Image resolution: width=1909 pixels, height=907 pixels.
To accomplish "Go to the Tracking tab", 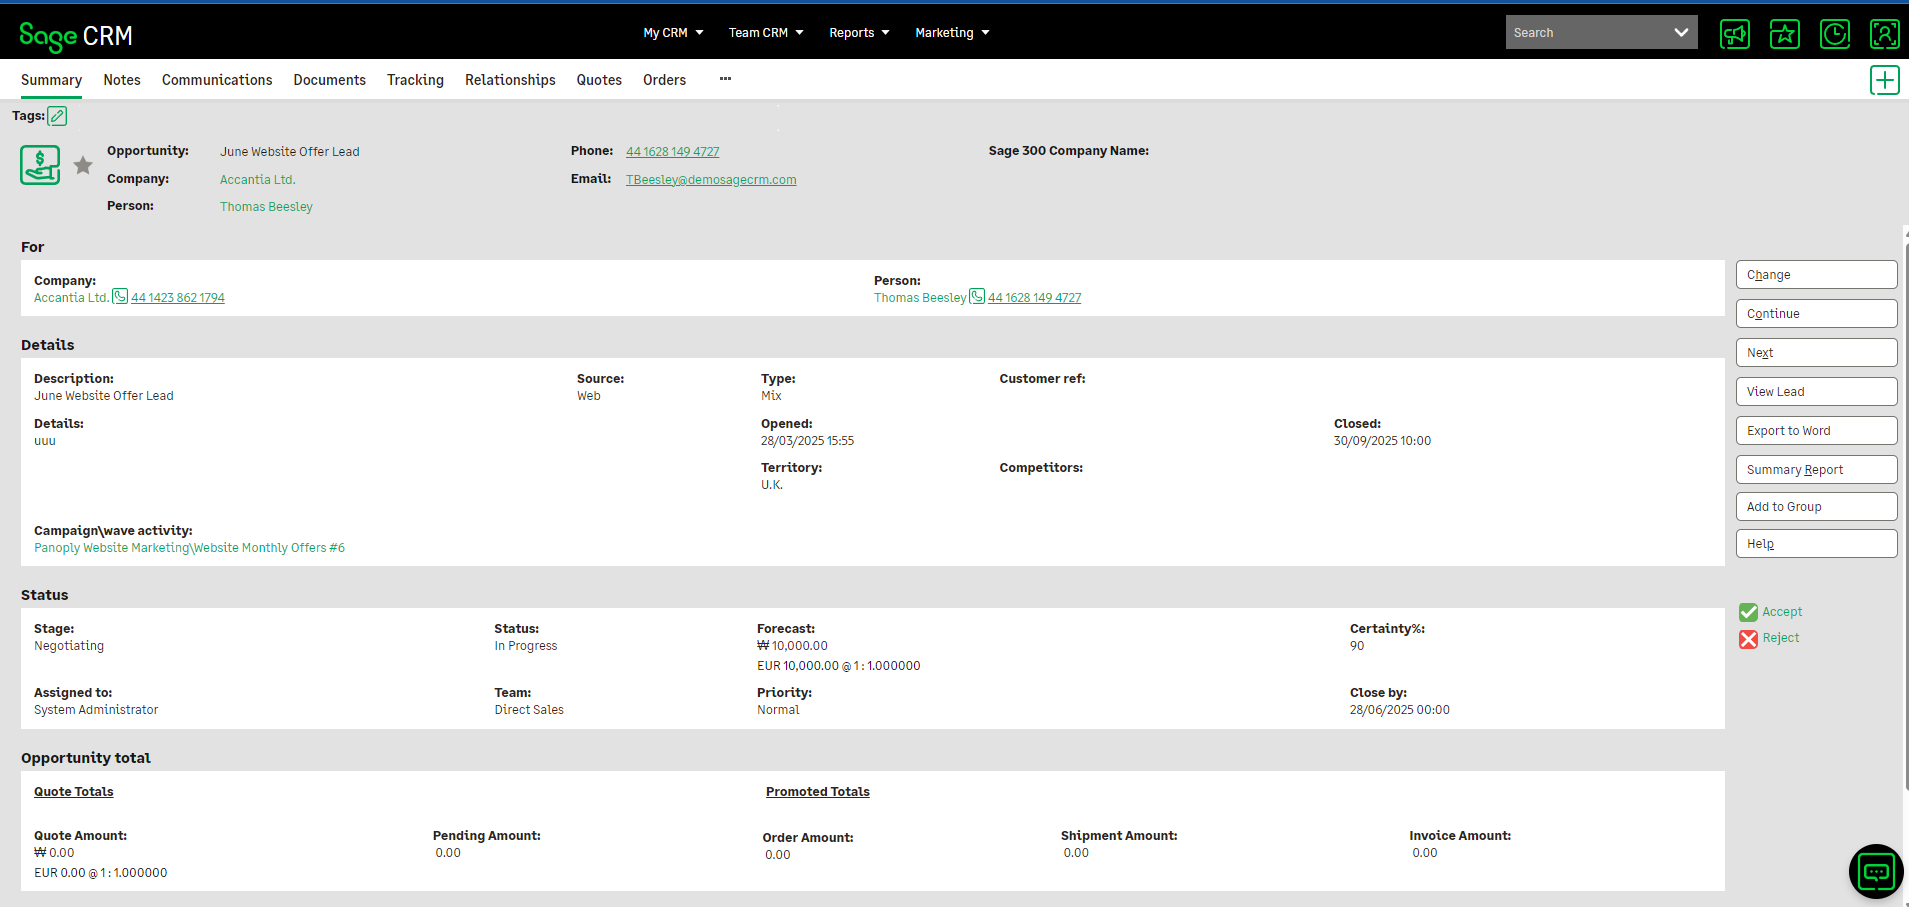I will point(415,80).
